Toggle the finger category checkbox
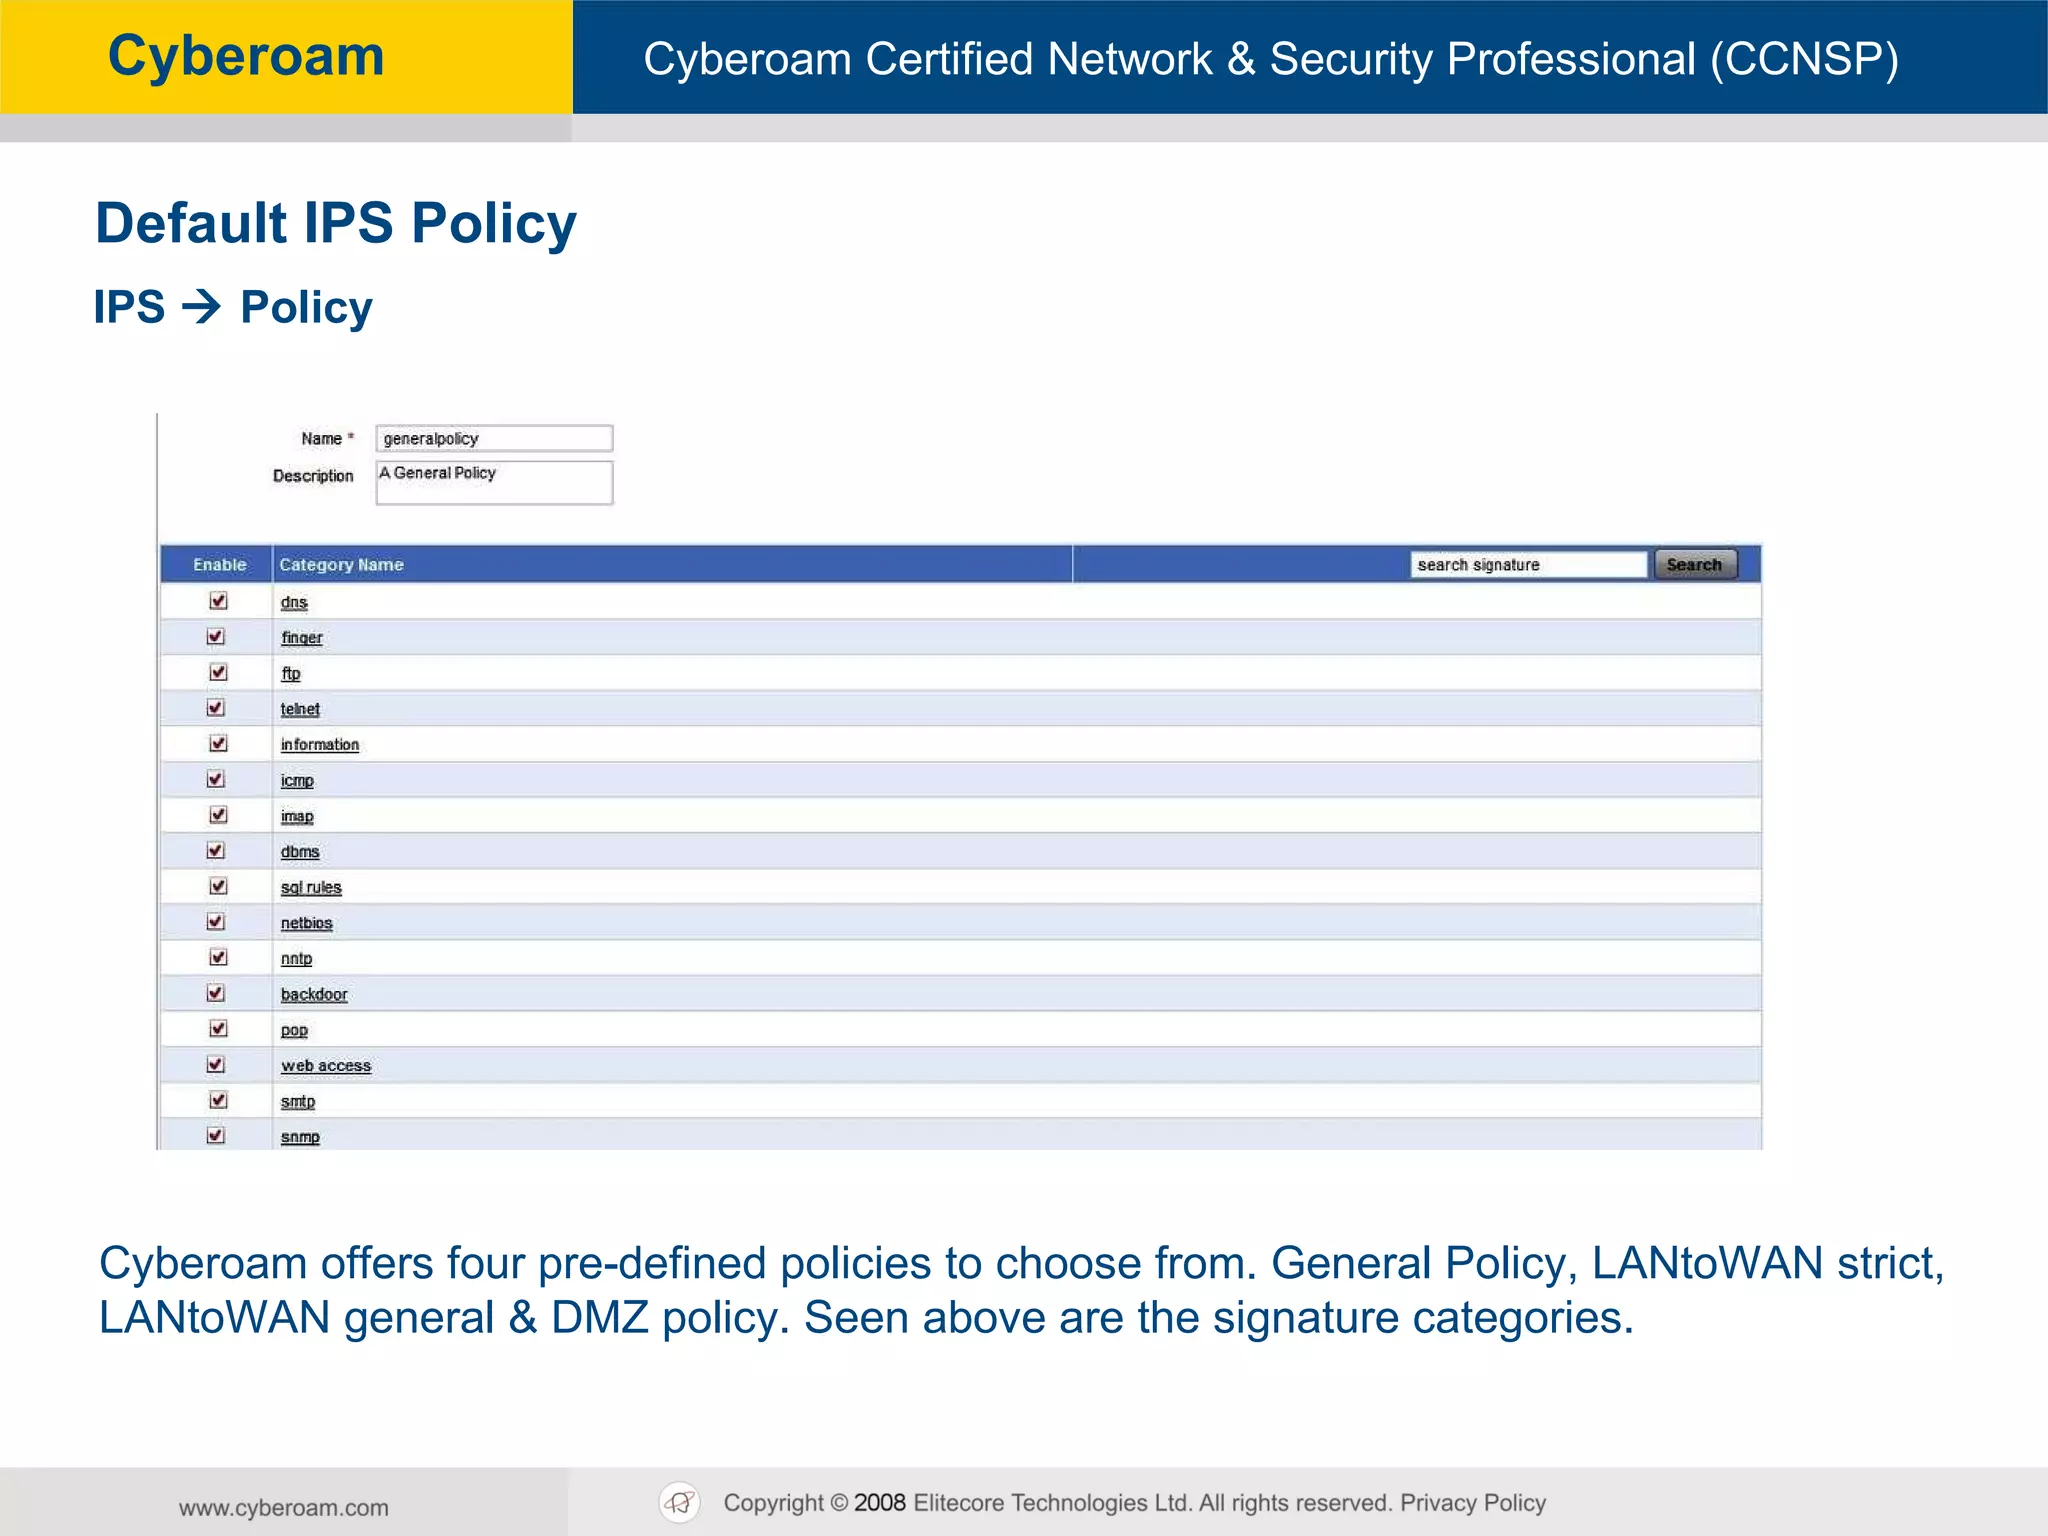Viewport: 2048px width, 1536px height. pos(216,637)
